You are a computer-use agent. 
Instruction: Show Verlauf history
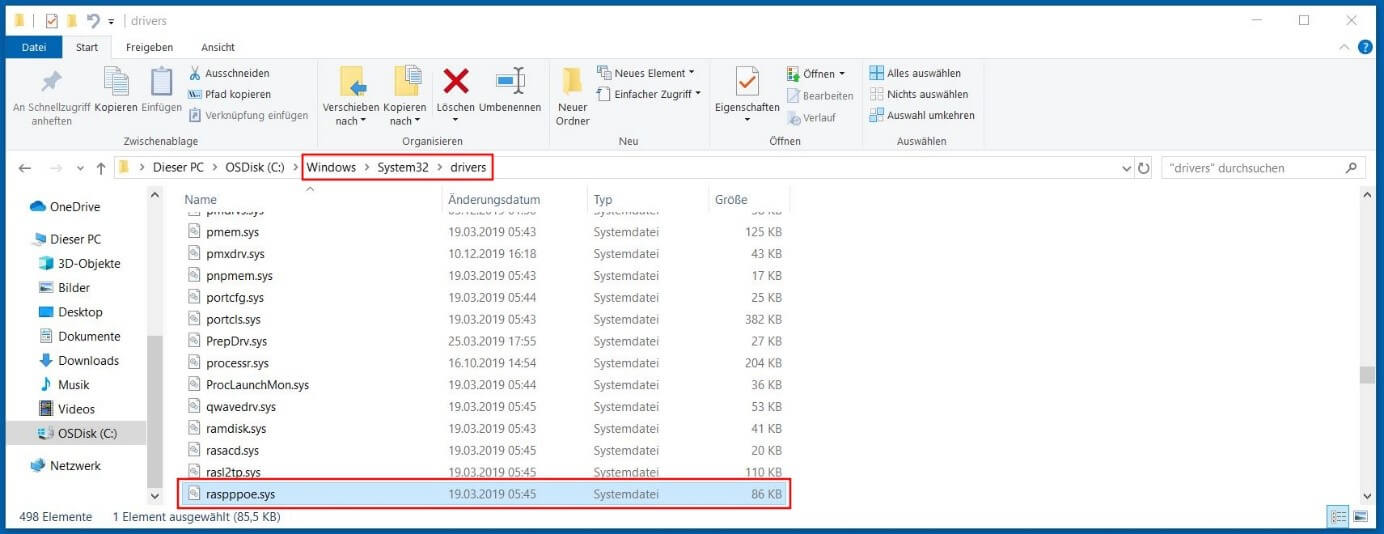(812, 117)
